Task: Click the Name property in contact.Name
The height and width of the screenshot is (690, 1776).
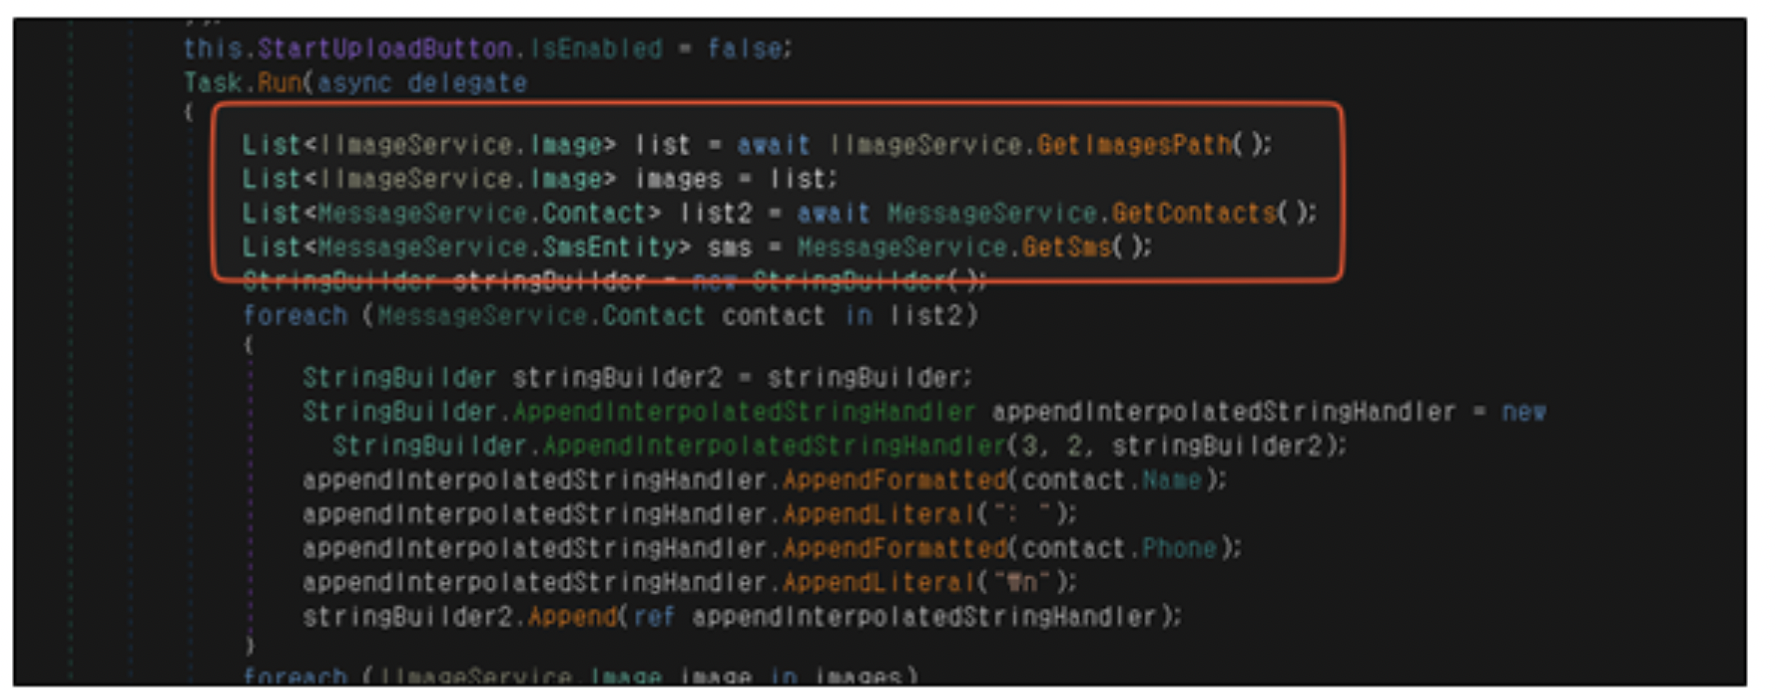Action: click(1171, 481)
